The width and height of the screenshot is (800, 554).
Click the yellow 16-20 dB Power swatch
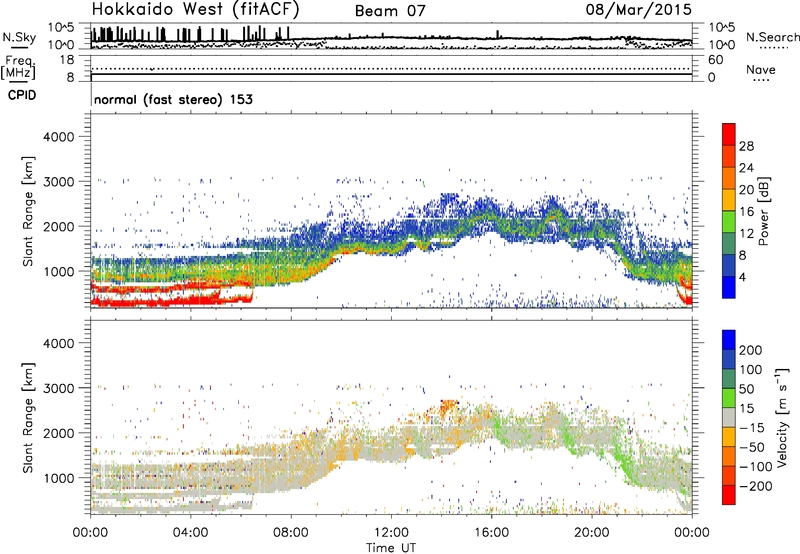[x=729, y=199]
